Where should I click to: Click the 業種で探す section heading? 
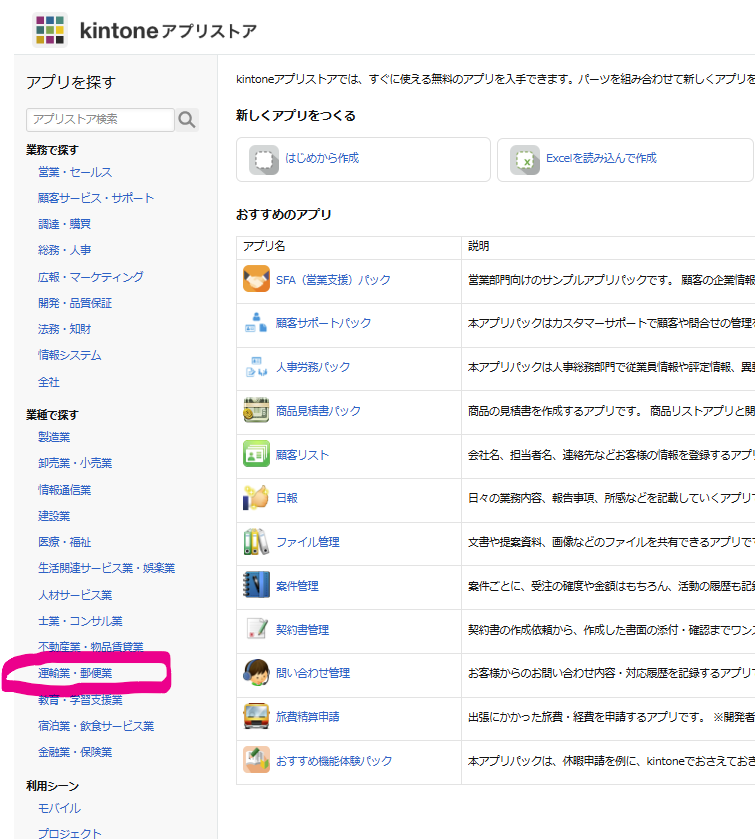[x=52, y=415]
